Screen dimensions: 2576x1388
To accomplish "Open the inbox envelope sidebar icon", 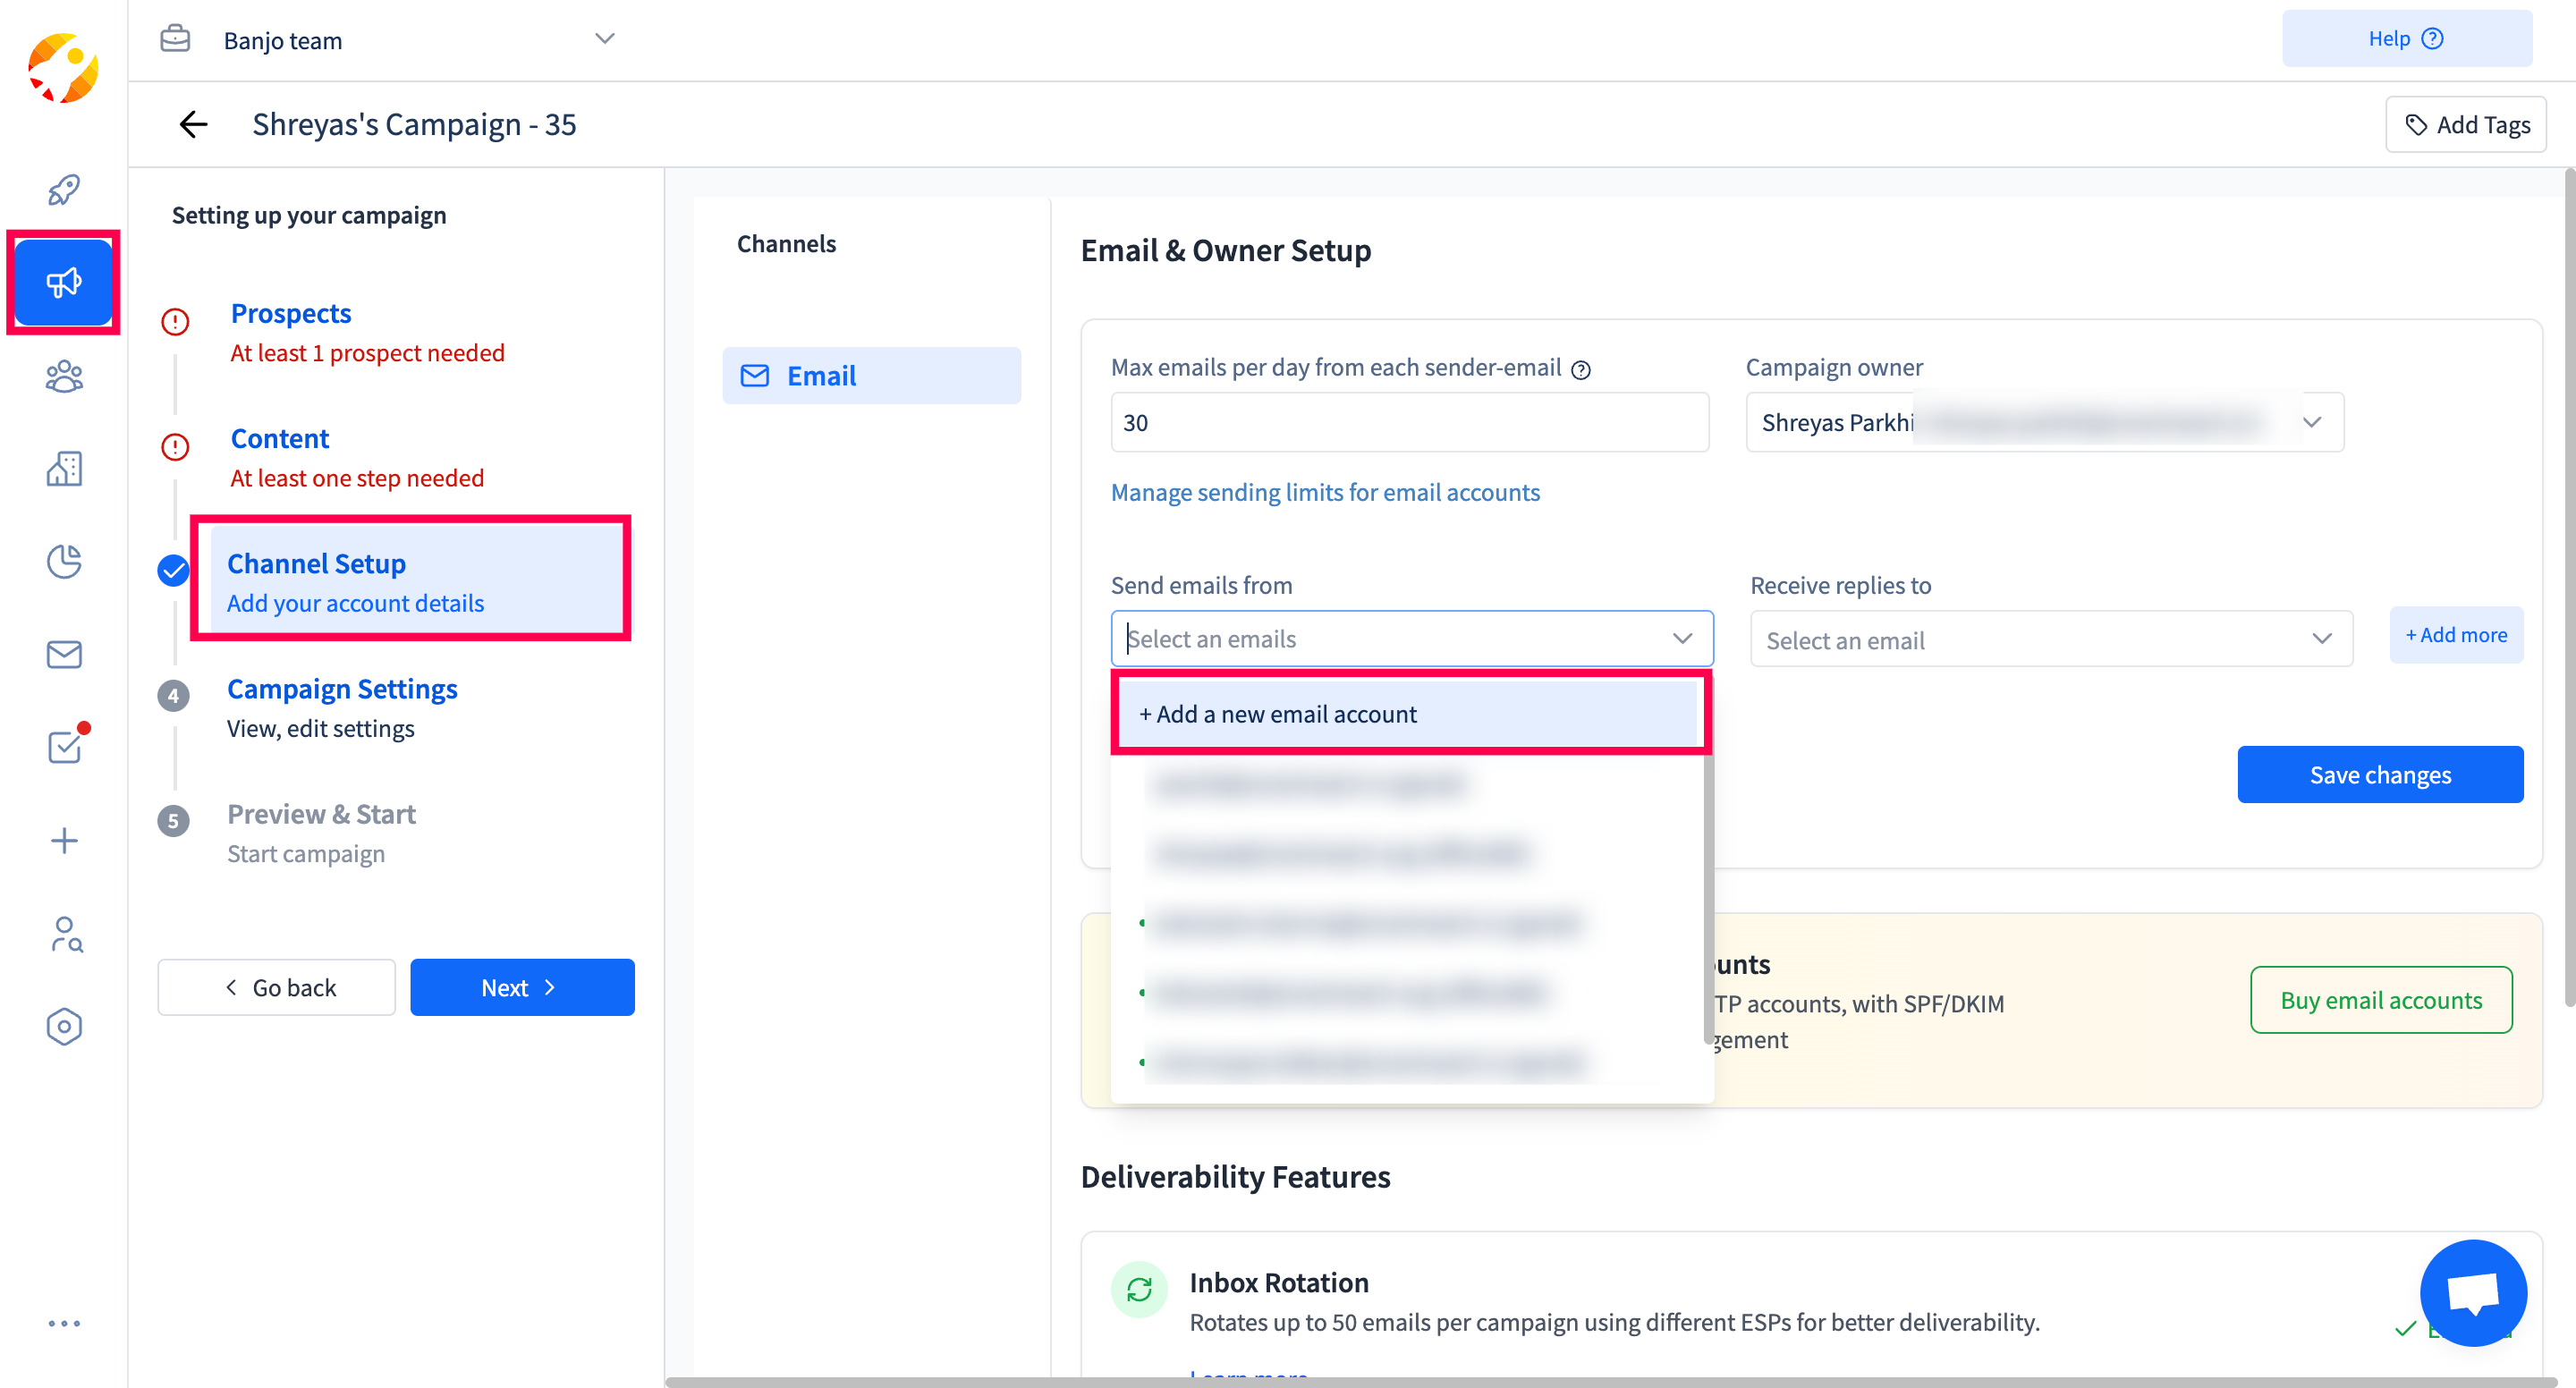I will coord(64,654).
